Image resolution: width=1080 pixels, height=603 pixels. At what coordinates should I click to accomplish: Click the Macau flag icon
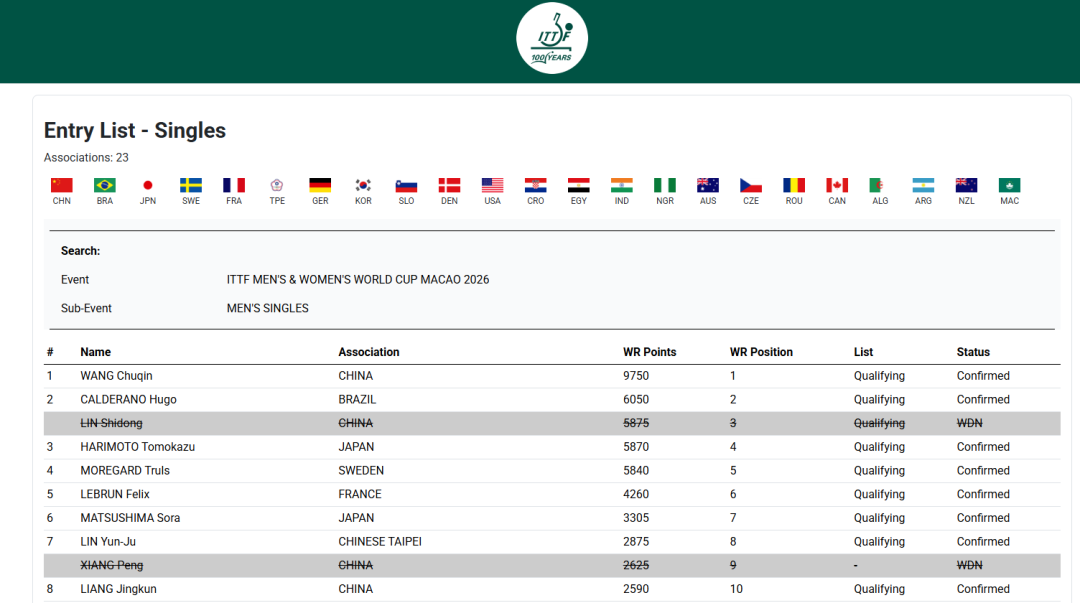coord(1009,185)
